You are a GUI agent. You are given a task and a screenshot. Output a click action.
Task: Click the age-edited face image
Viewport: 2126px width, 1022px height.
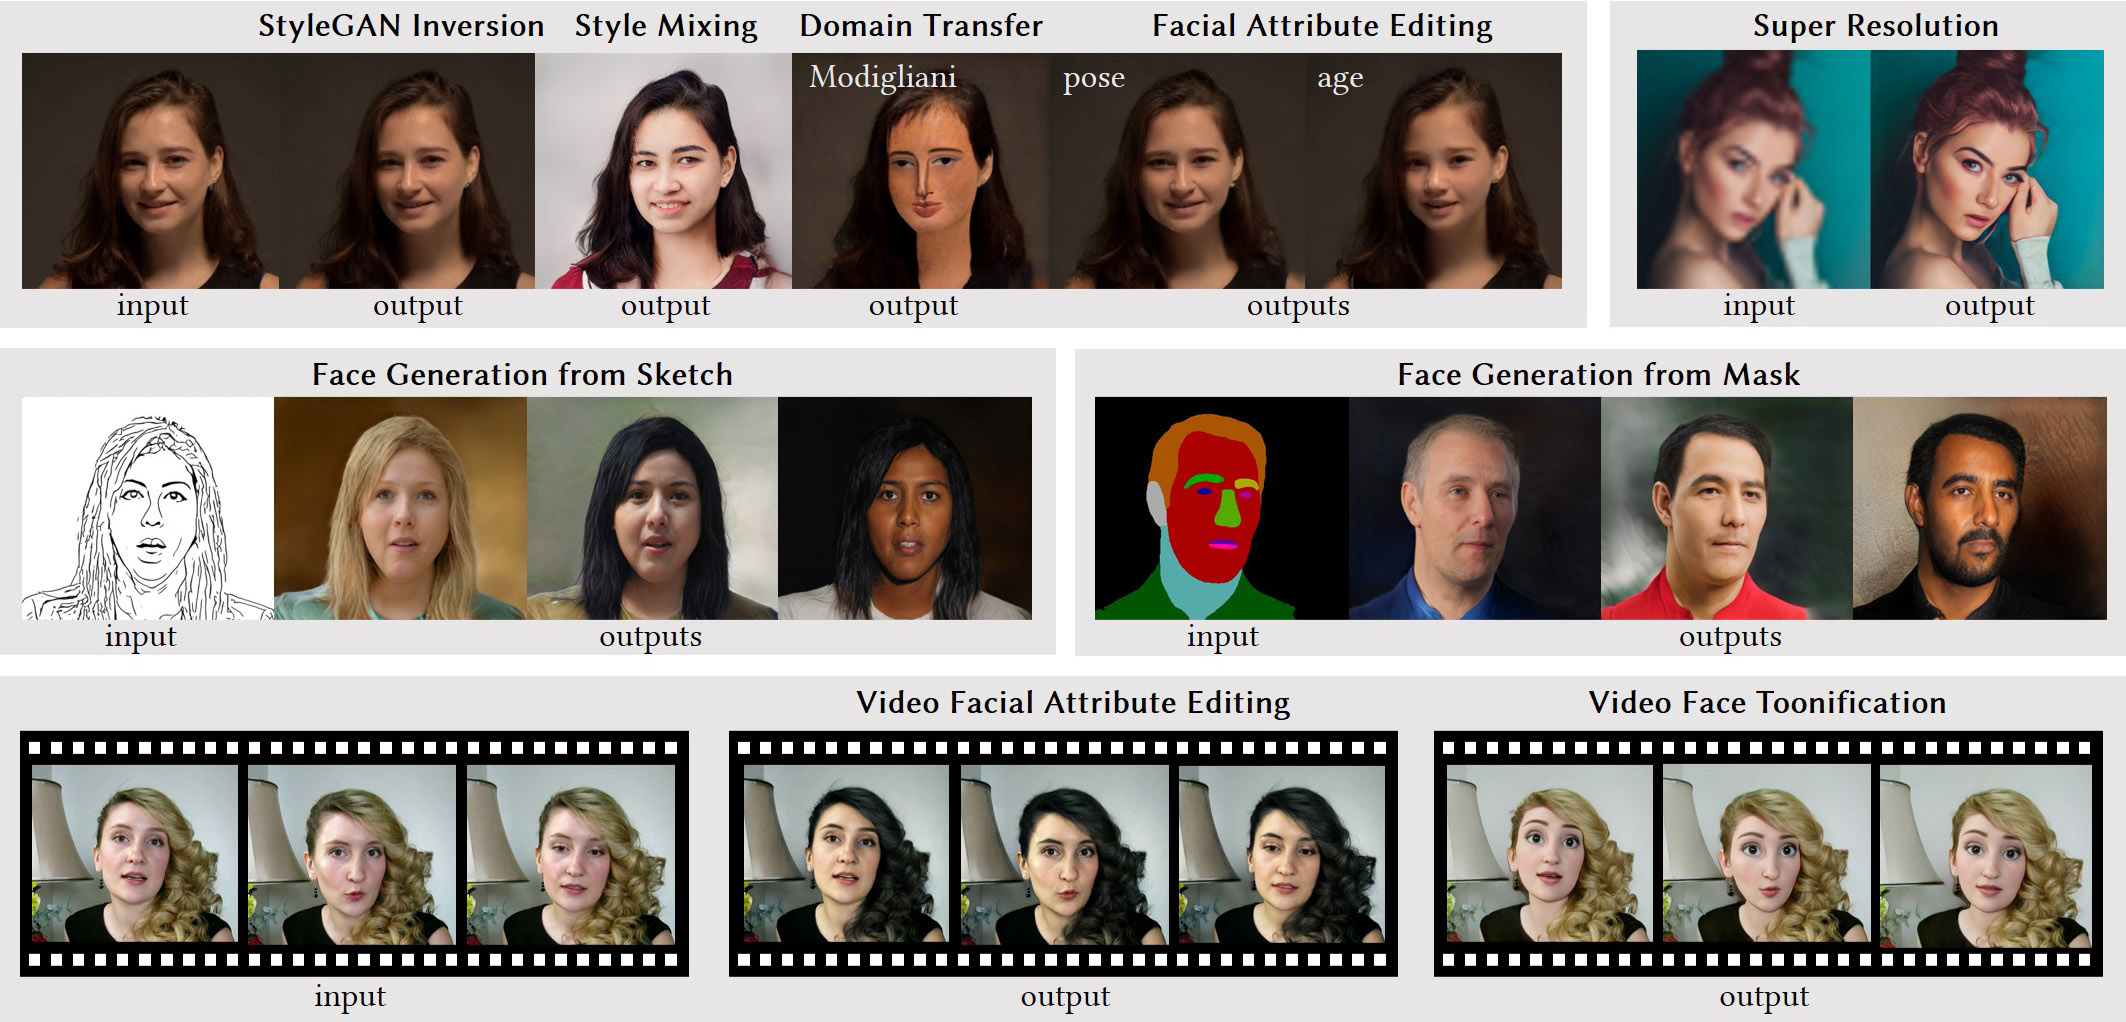pos(1433,171)
